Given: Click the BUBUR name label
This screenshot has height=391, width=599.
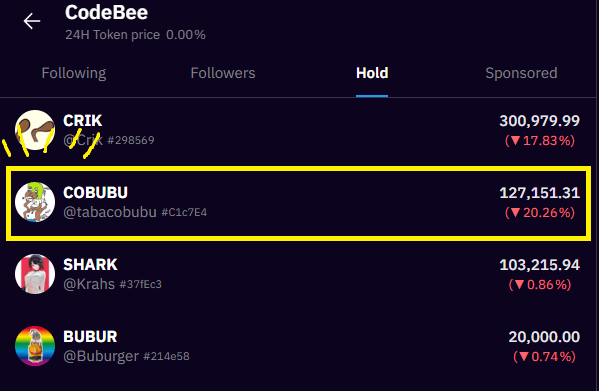Looking at the screenshot, I should pos(90,337).
